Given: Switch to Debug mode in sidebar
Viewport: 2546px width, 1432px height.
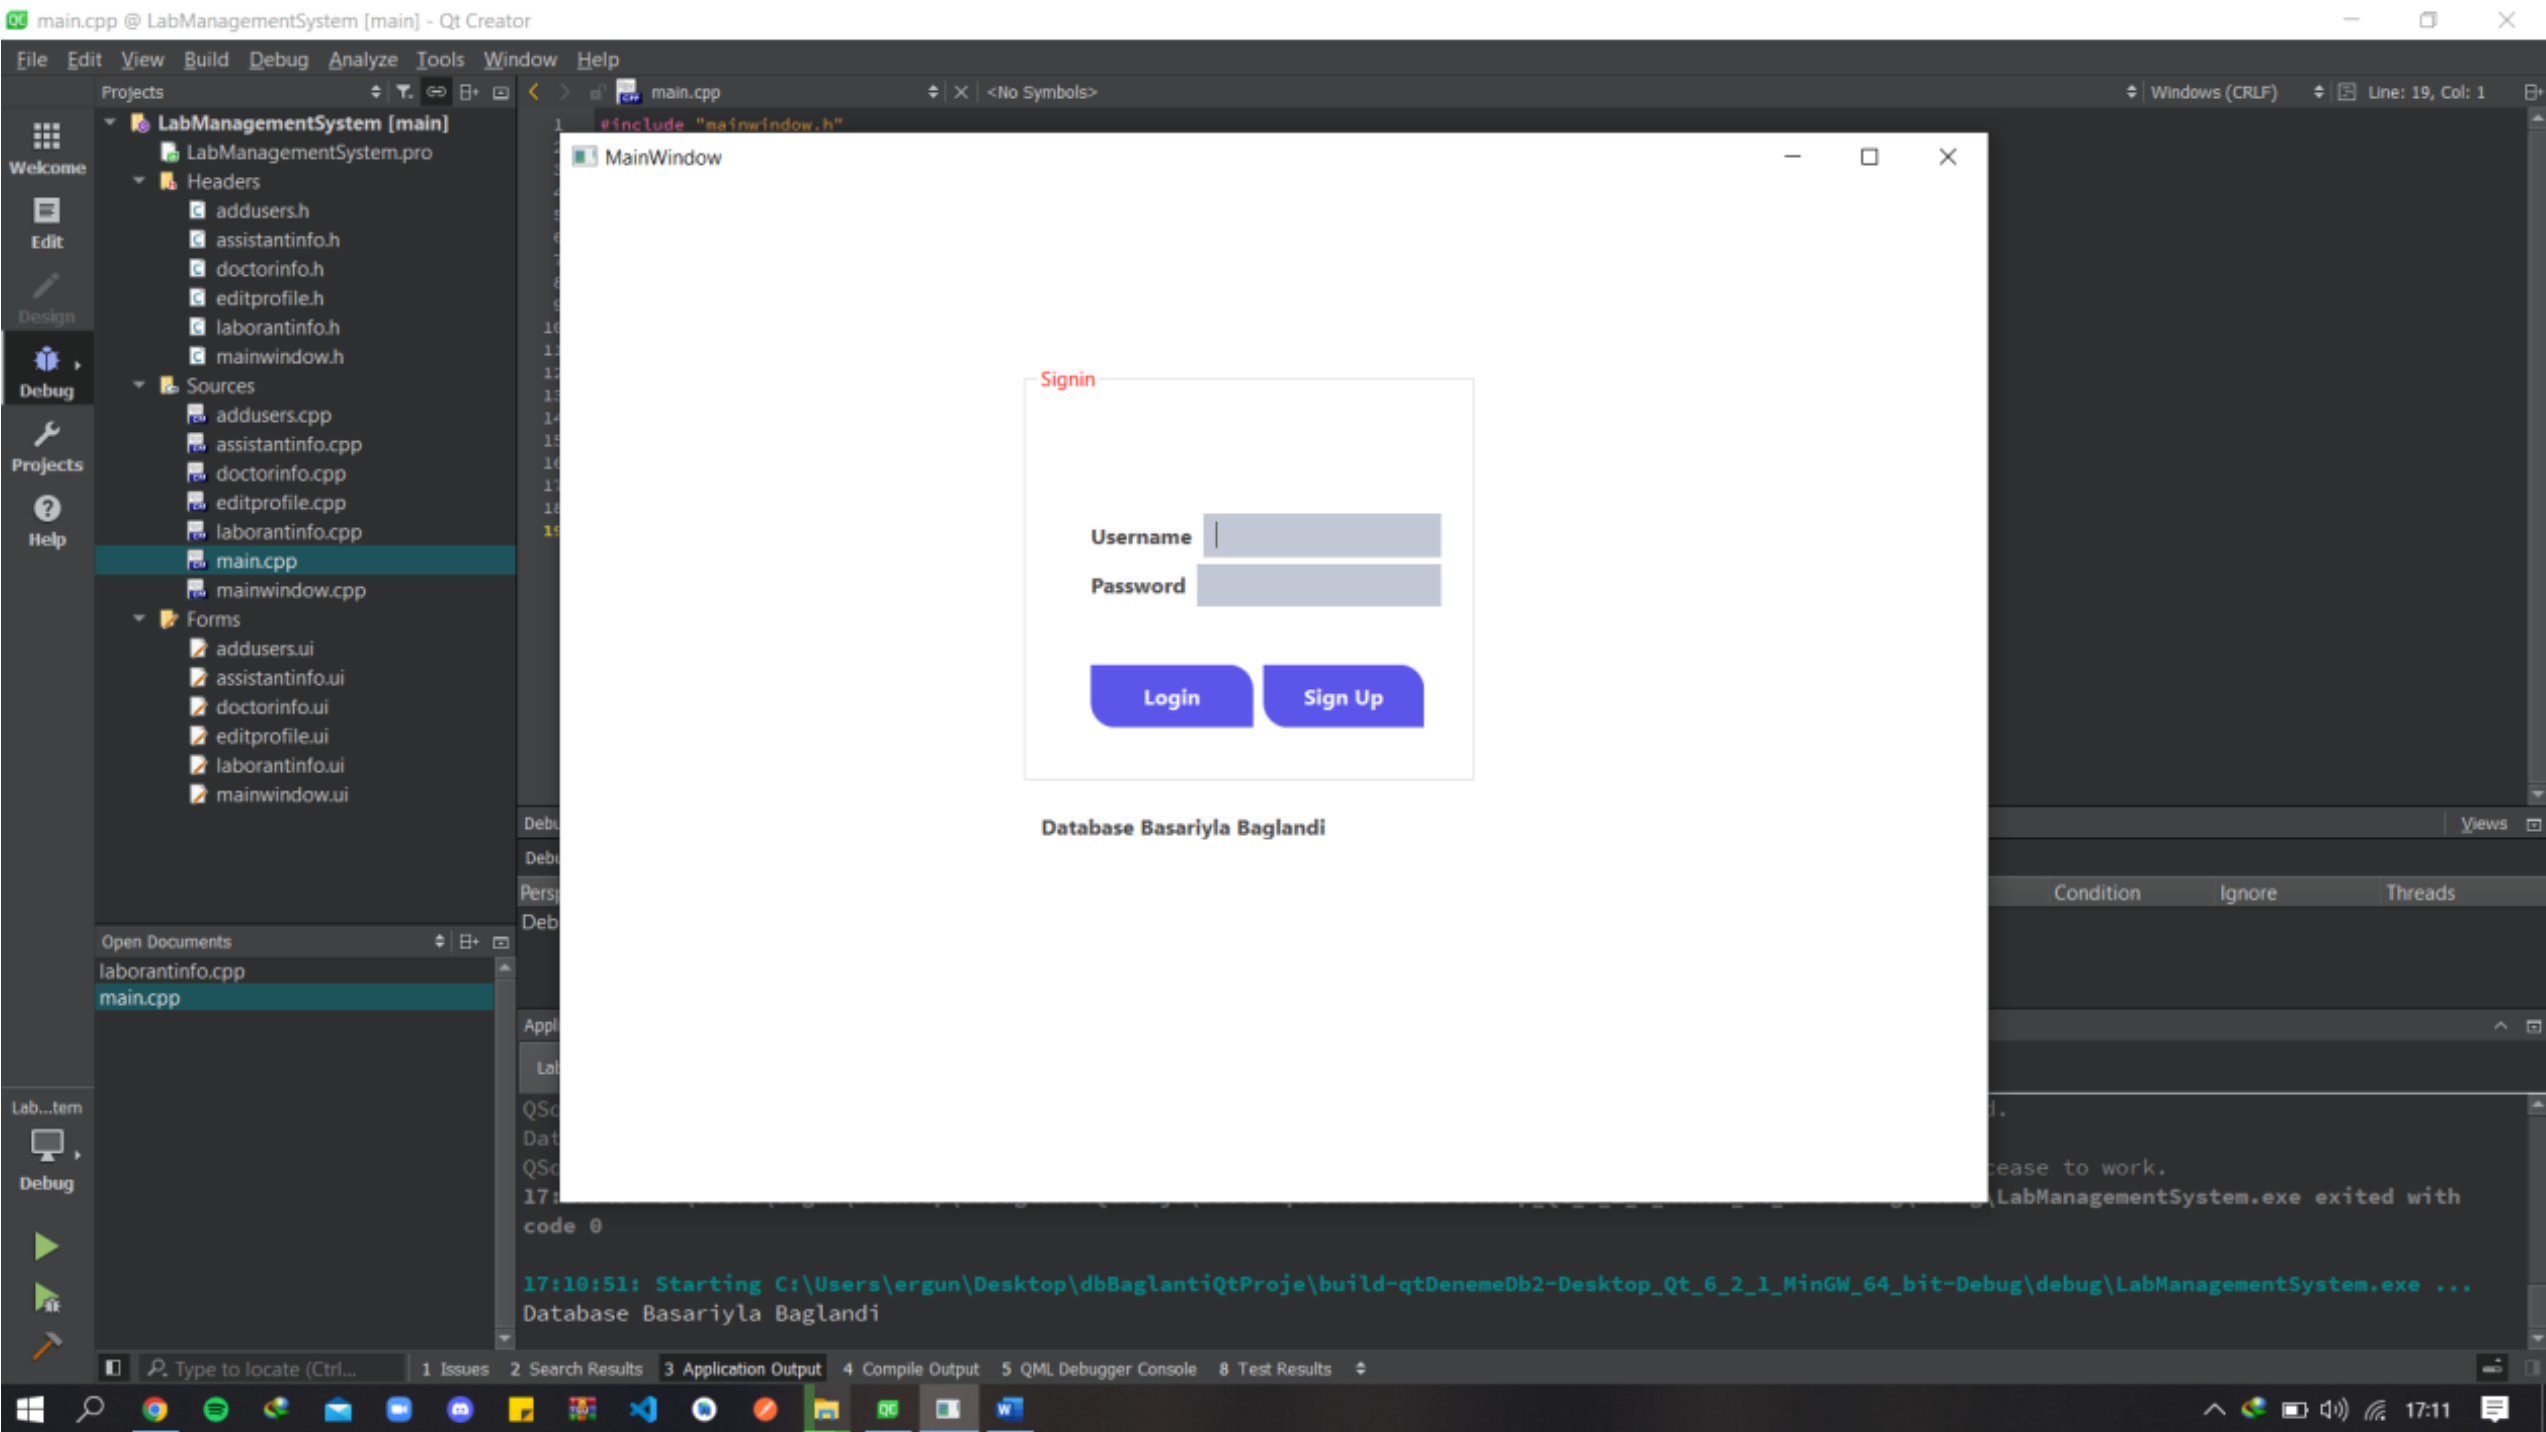Looking at the screenshot, I should point(46,372).
